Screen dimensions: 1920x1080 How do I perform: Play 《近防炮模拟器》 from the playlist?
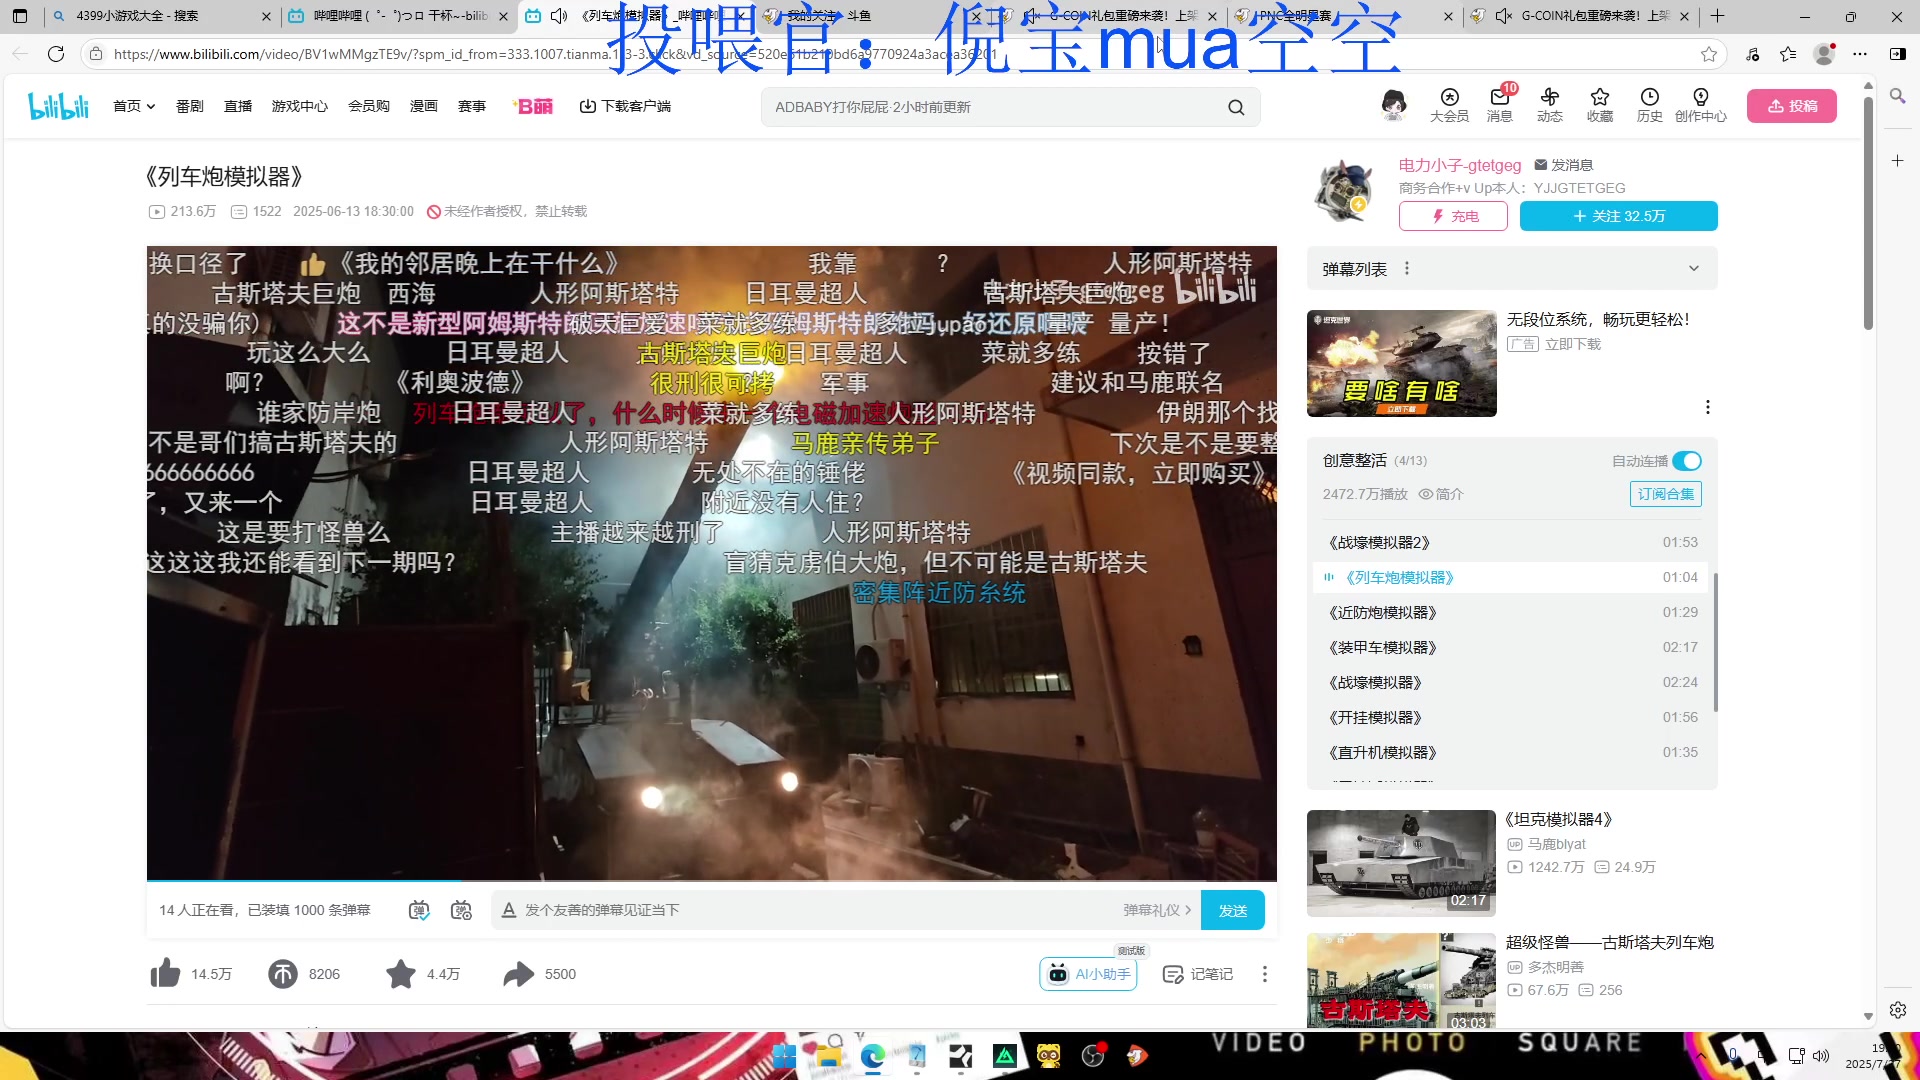1512,612
